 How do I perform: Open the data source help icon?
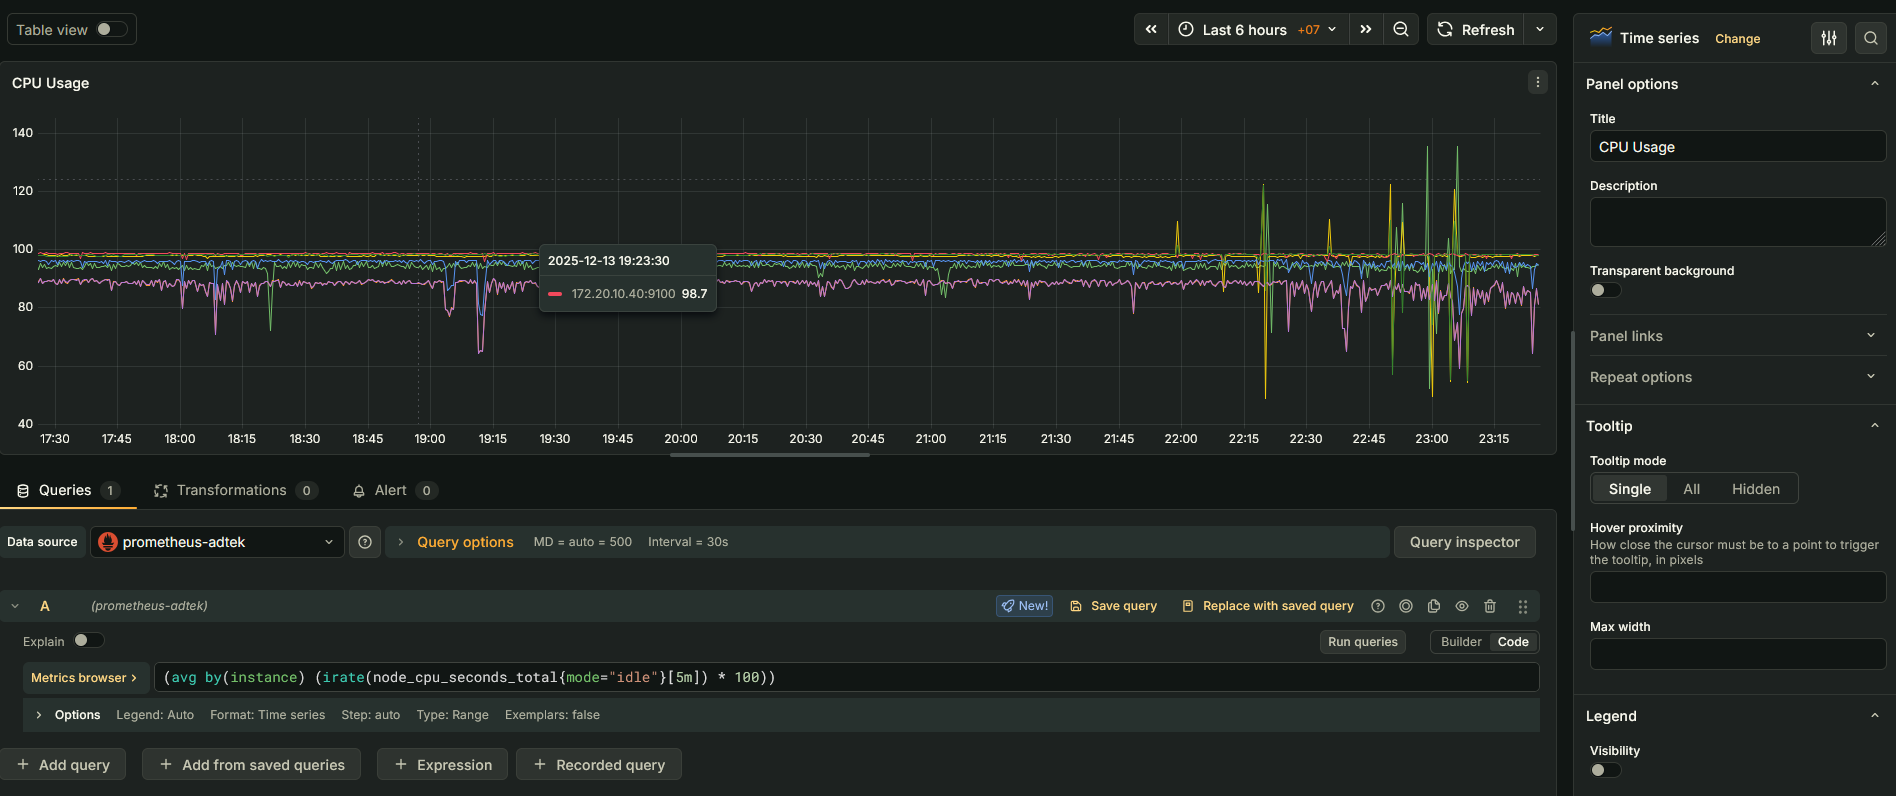[365, 542]
